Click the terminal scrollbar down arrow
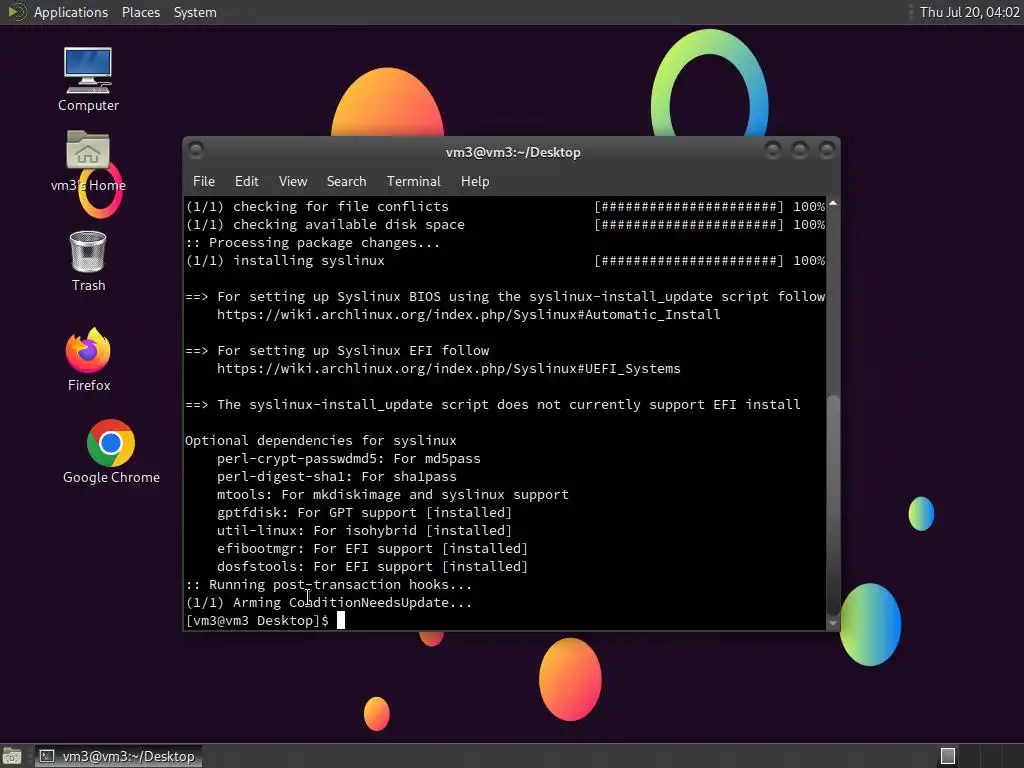 click(x=833, y=624)
